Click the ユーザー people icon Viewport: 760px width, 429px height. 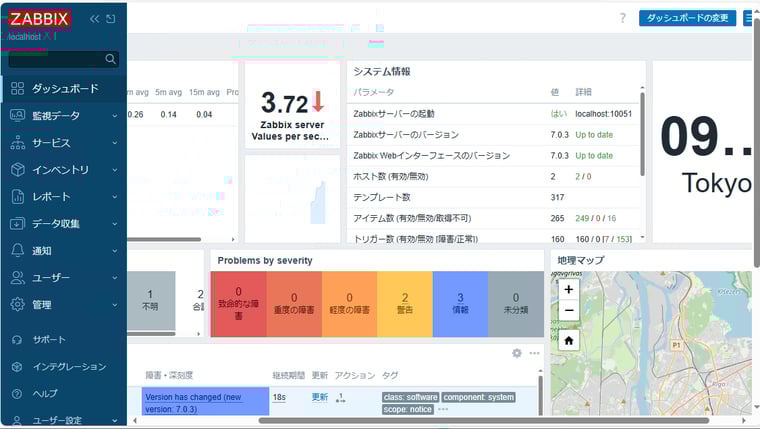[17, 278]
